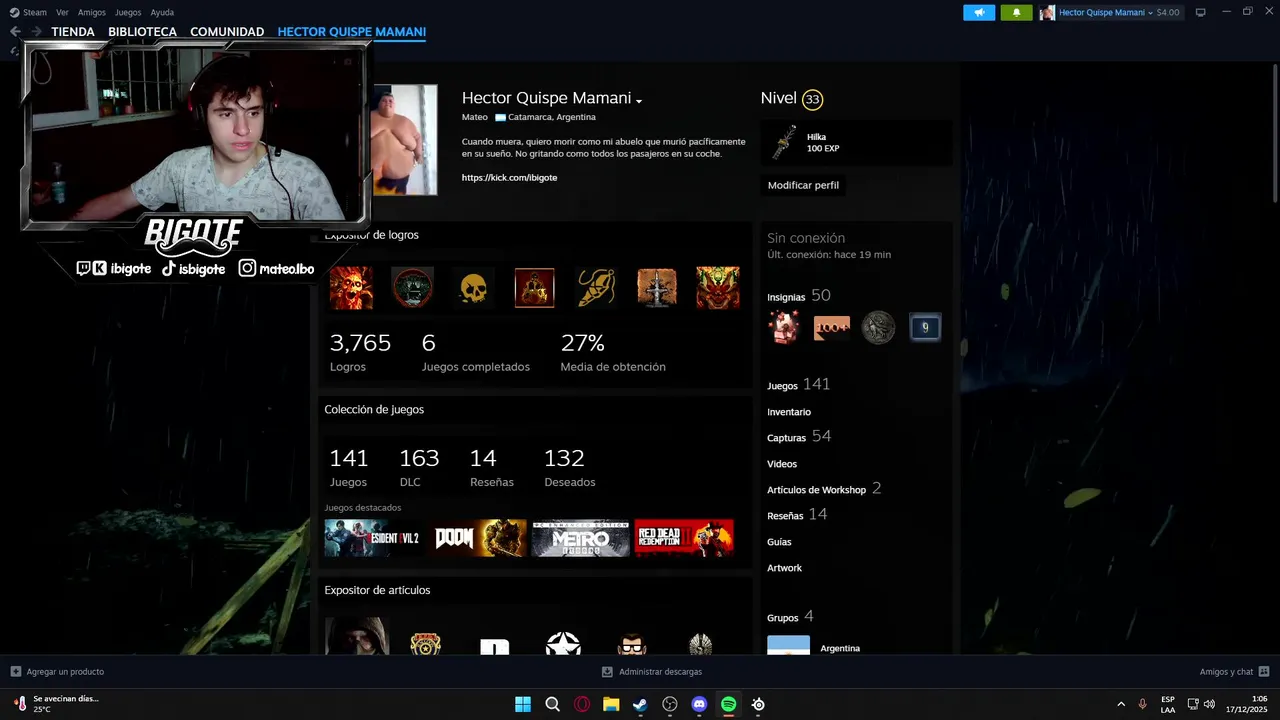Open OBS Studio from the taskbar
Viewport: 1280px width, 720px height.
(670, 704)
